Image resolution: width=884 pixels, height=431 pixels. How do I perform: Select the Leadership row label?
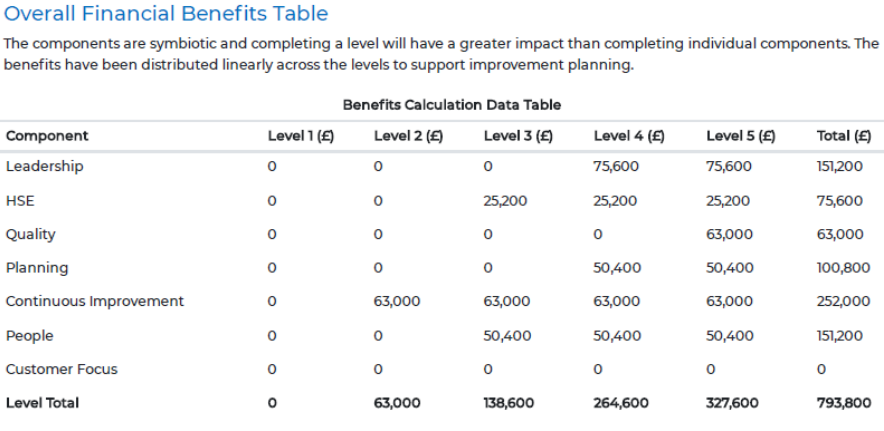coord(44,166)
